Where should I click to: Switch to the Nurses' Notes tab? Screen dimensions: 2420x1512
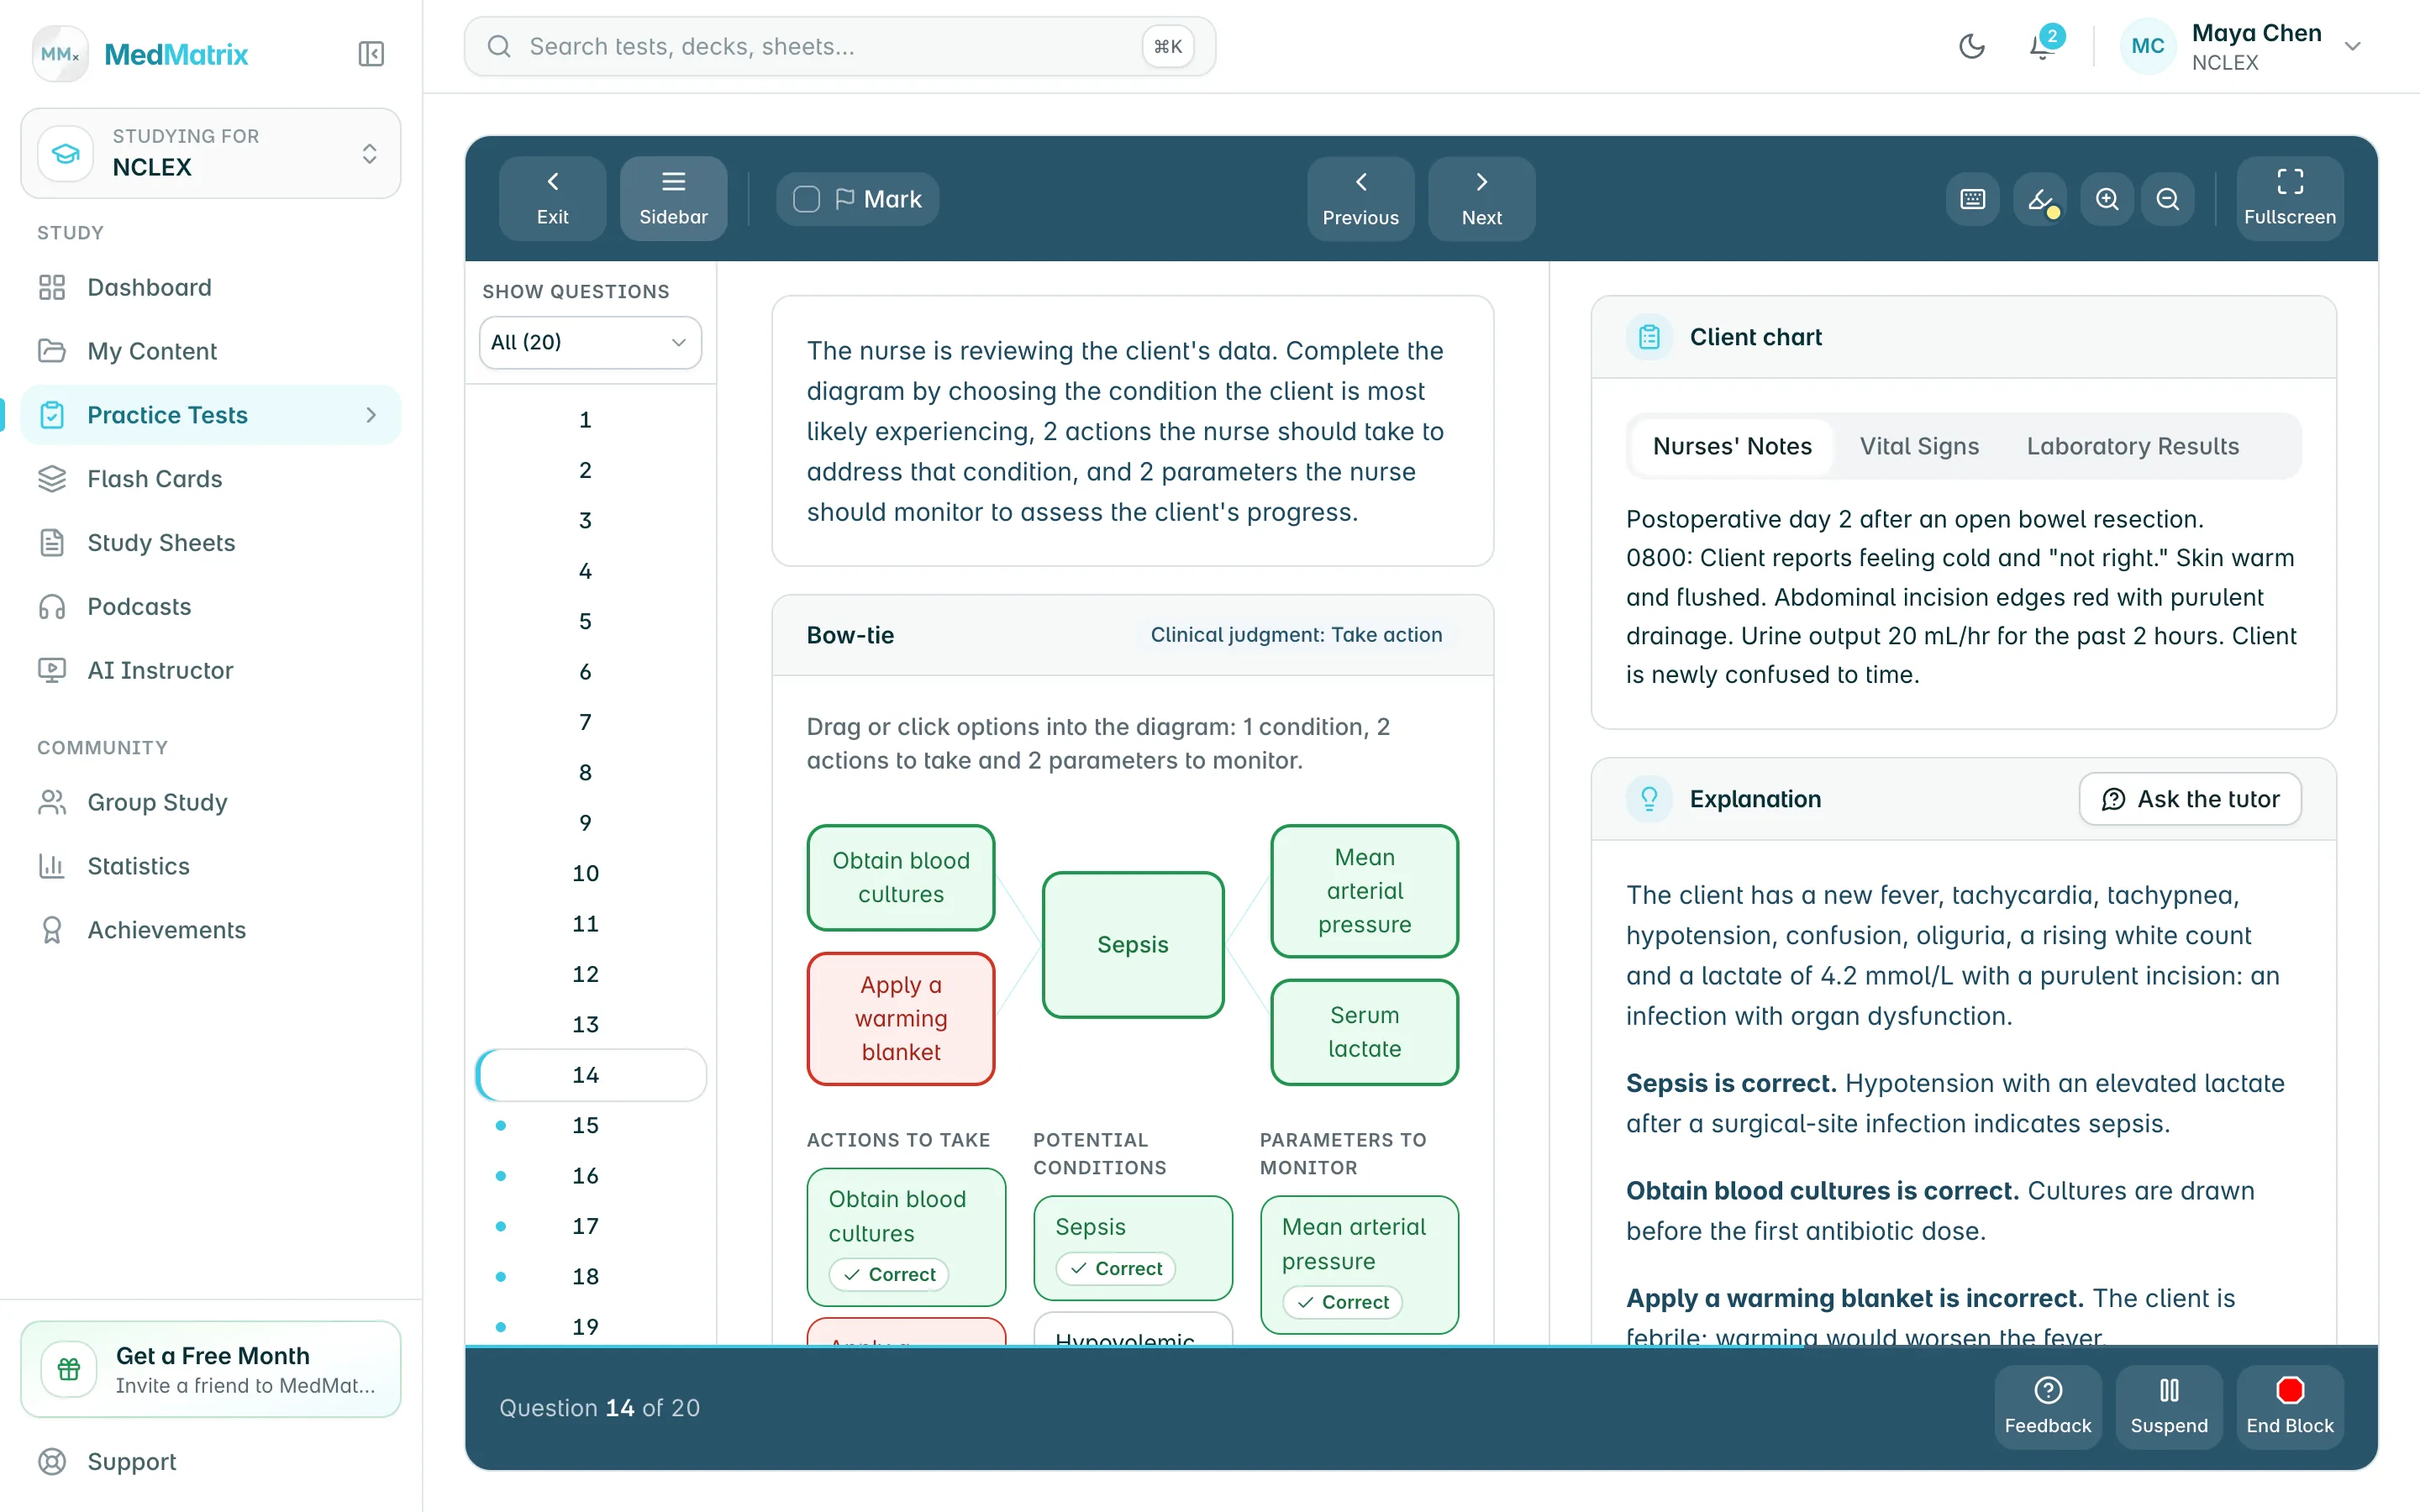pos(1731,446)
